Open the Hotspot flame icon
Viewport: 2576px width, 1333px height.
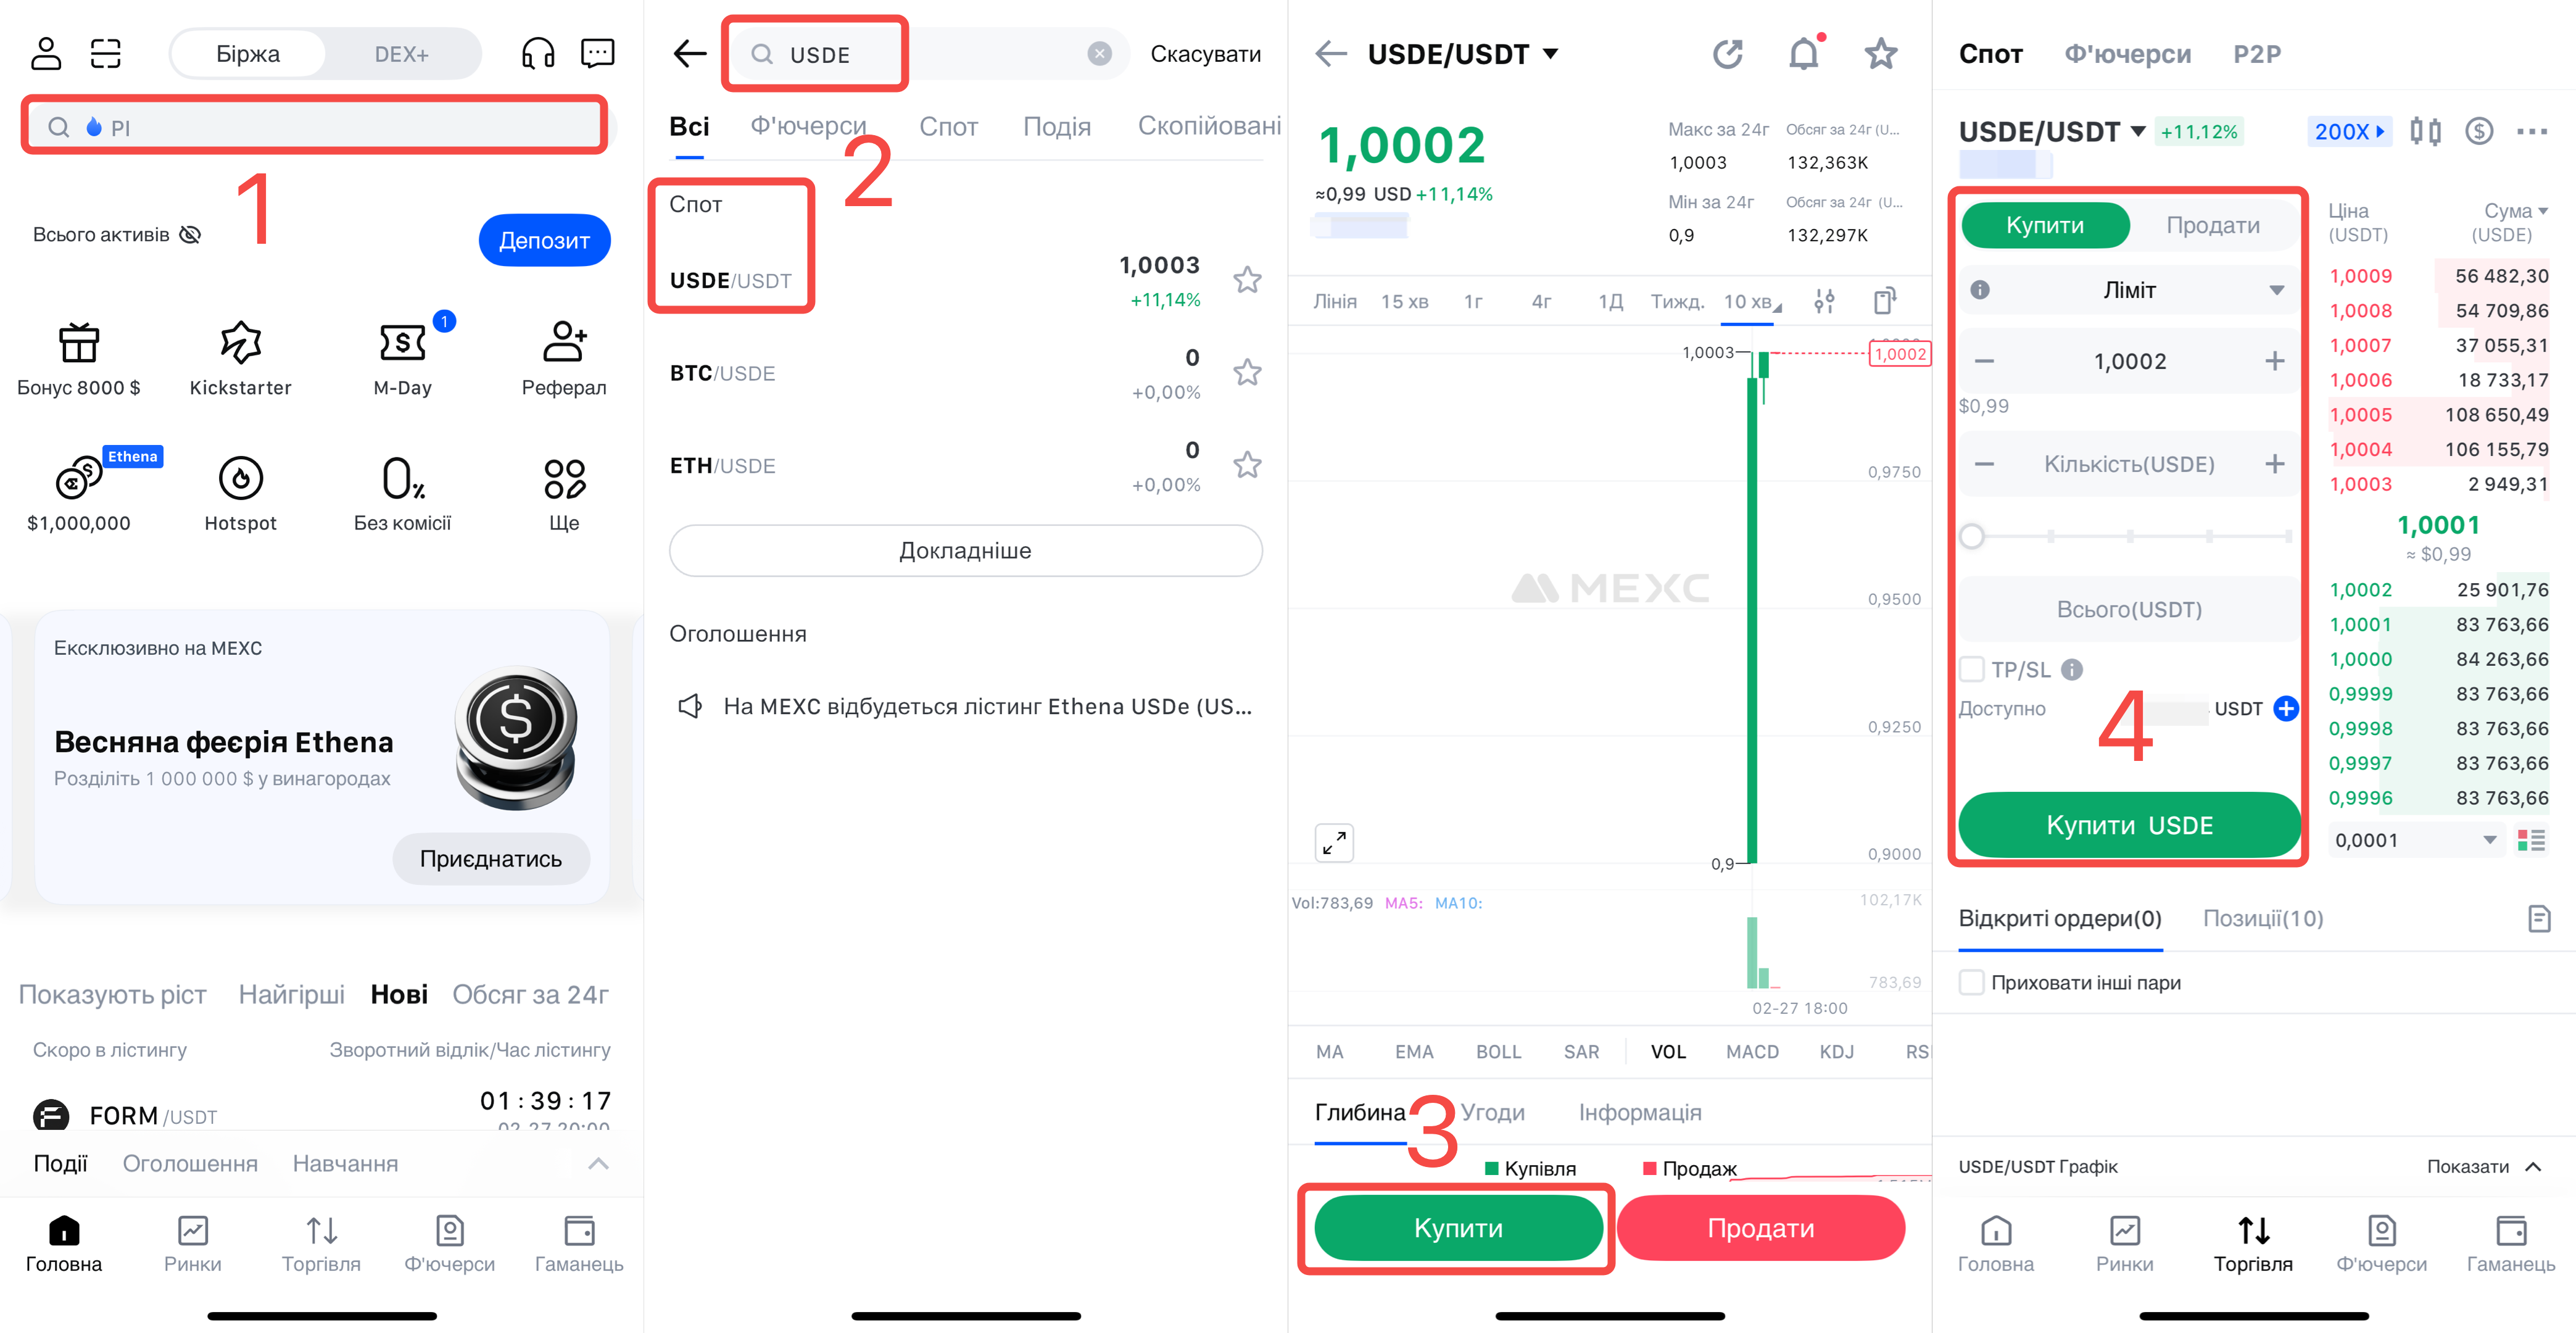240,478
